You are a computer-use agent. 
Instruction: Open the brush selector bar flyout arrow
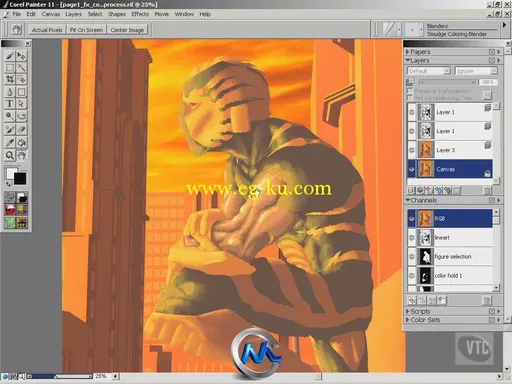point(504,25)
